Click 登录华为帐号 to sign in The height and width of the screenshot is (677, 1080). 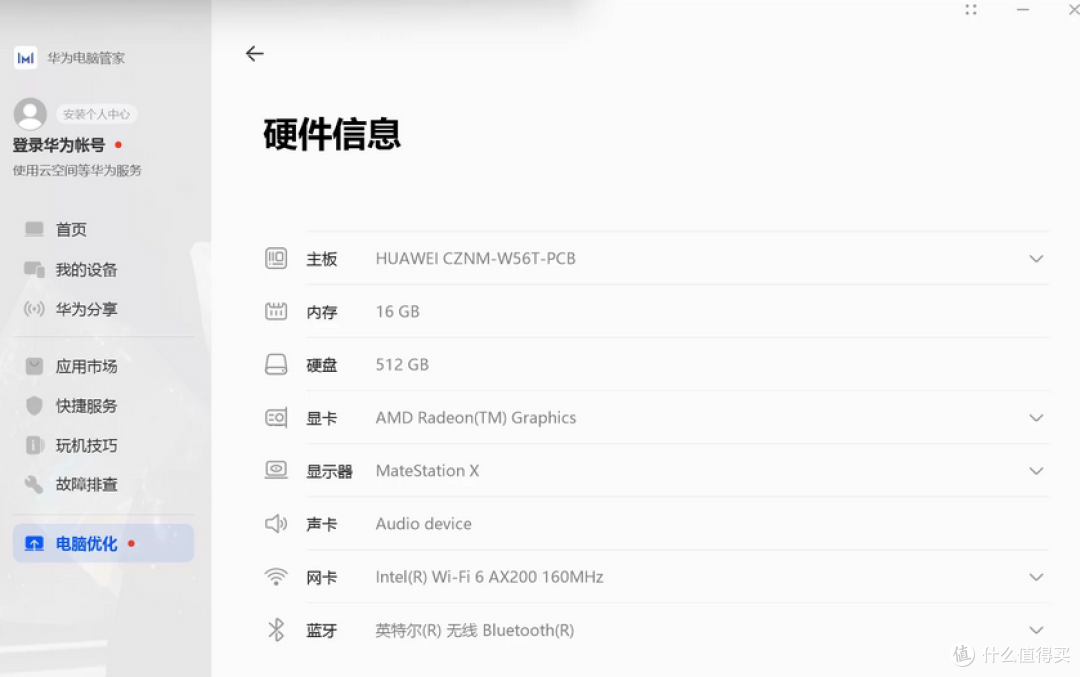coord(59,145)
